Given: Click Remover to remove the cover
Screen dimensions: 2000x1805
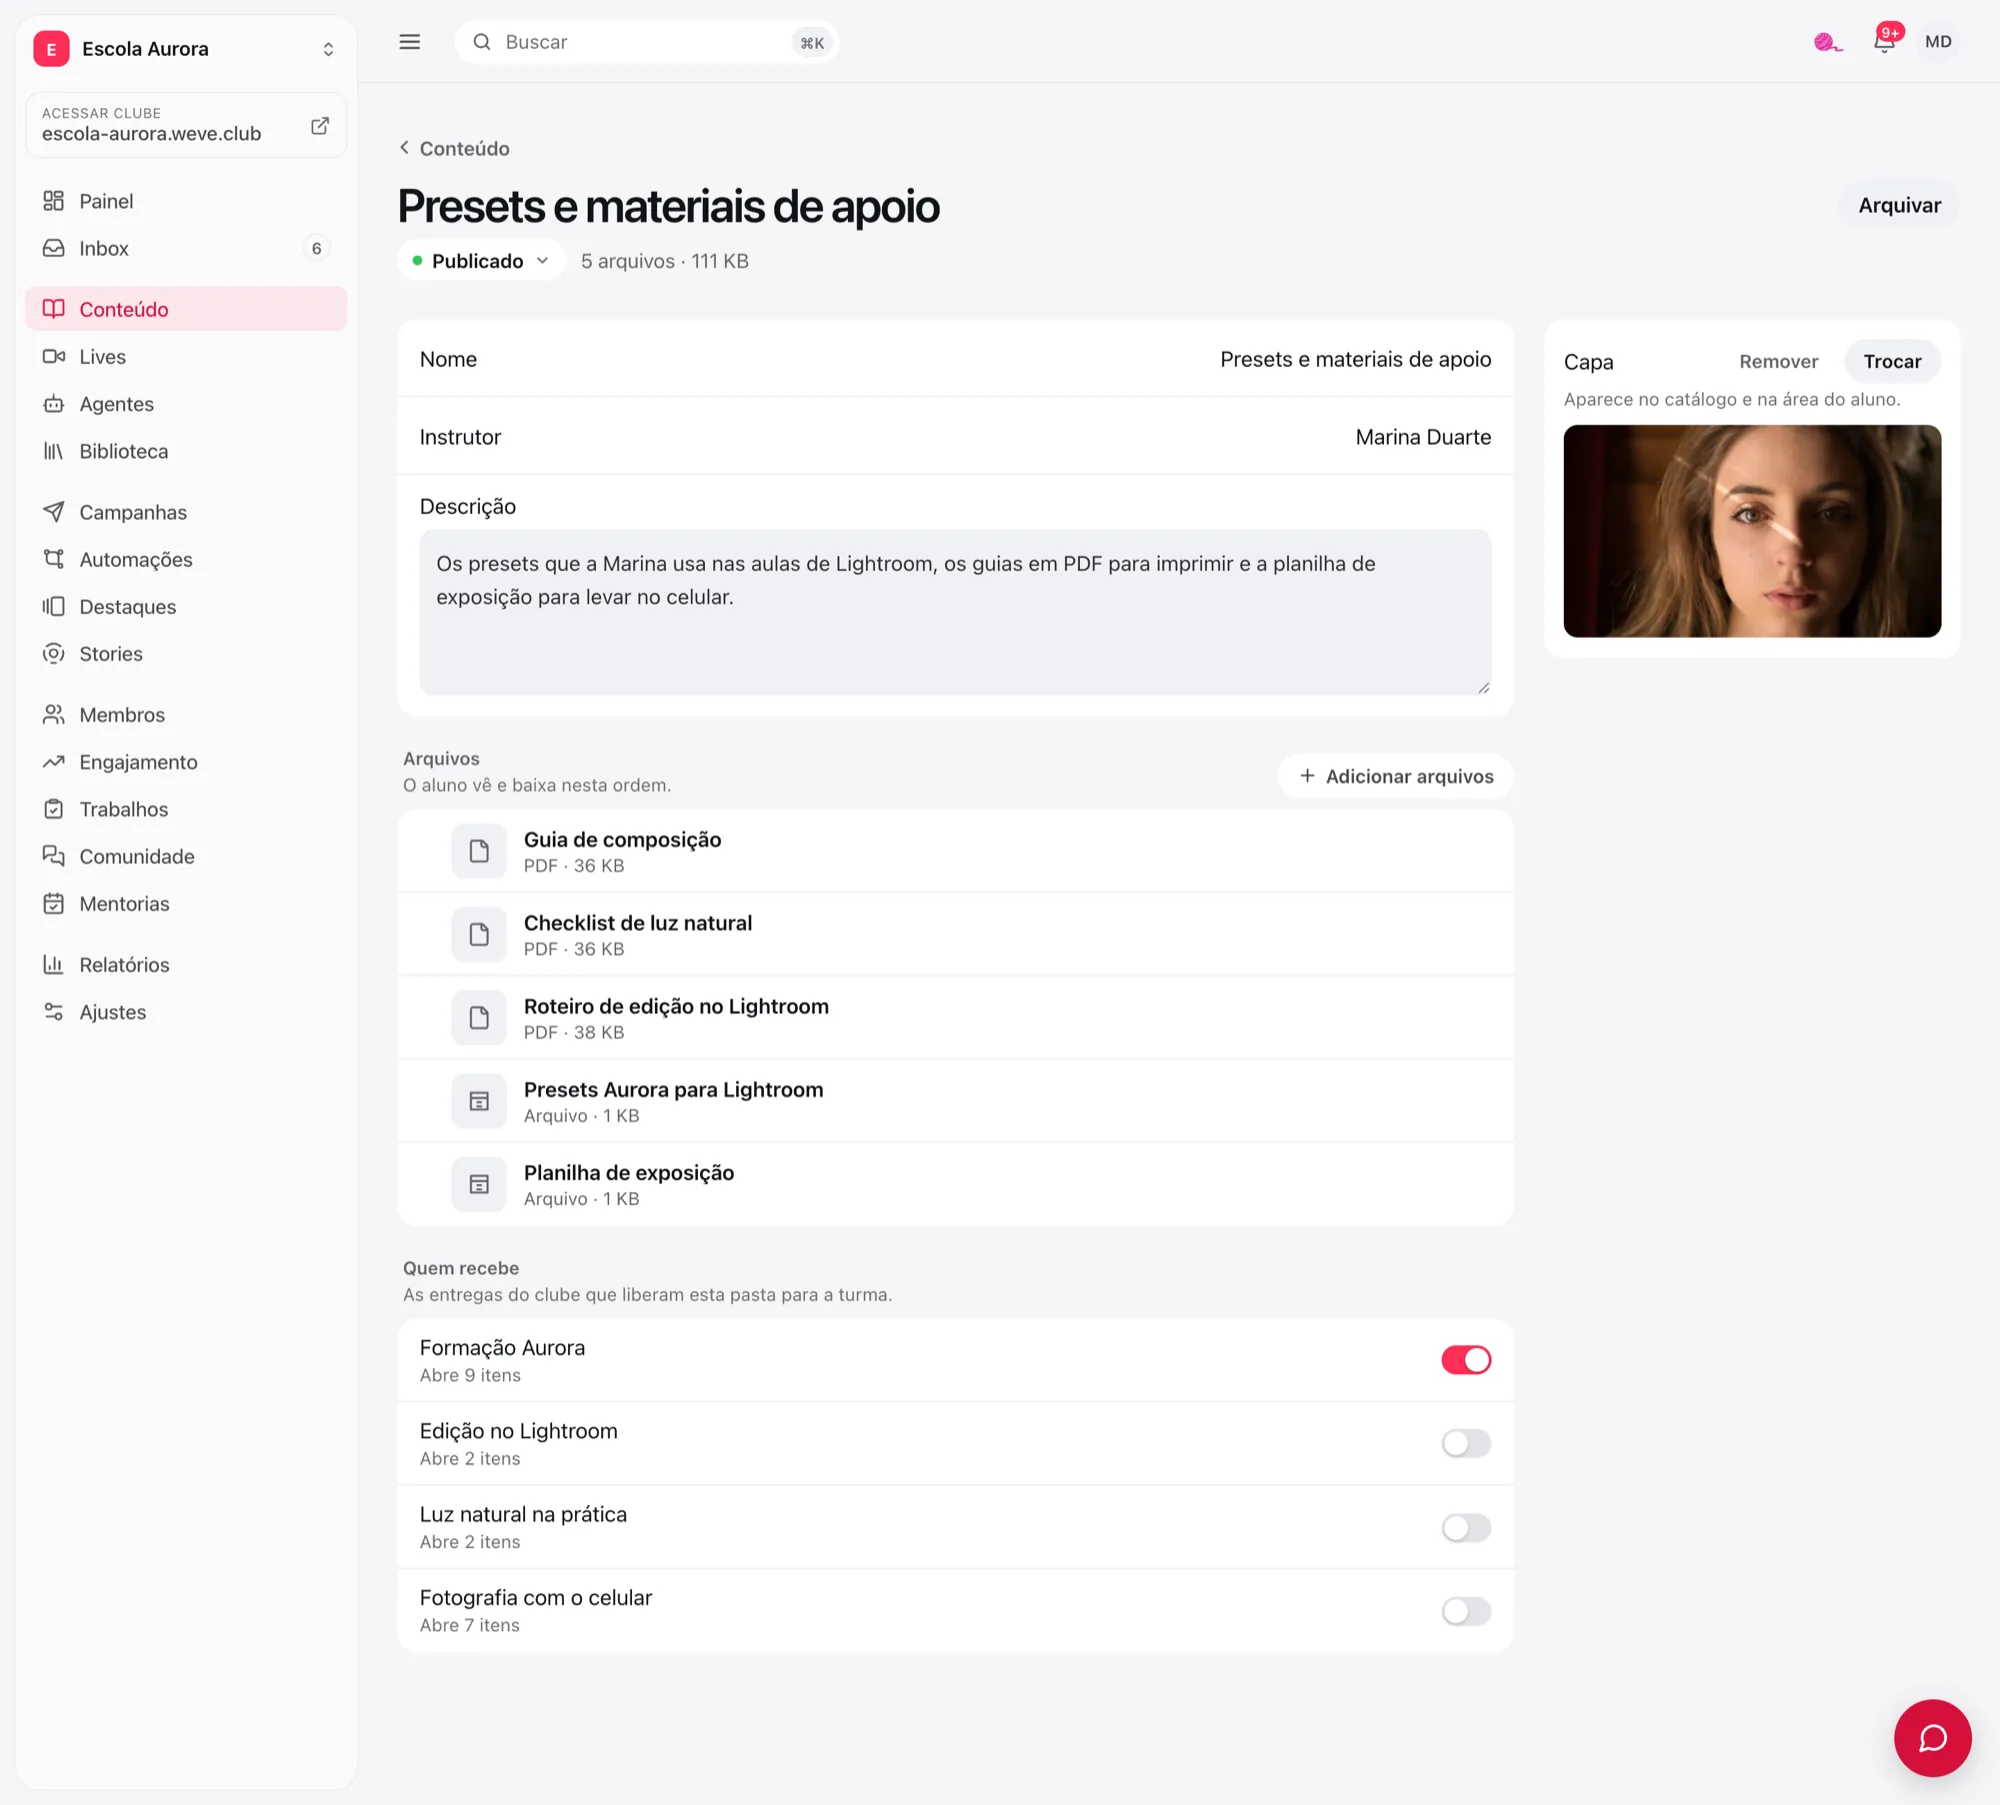Looking at the screenshot, I should click(1777, 361).
